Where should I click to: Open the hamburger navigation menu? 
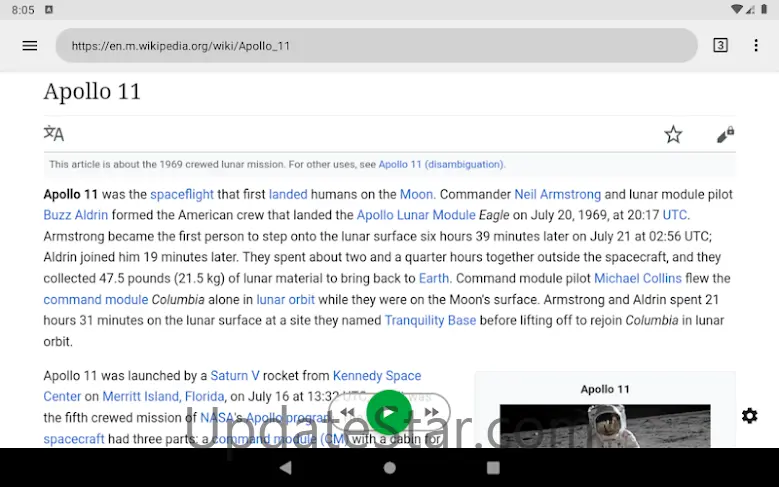click(30, 46)
